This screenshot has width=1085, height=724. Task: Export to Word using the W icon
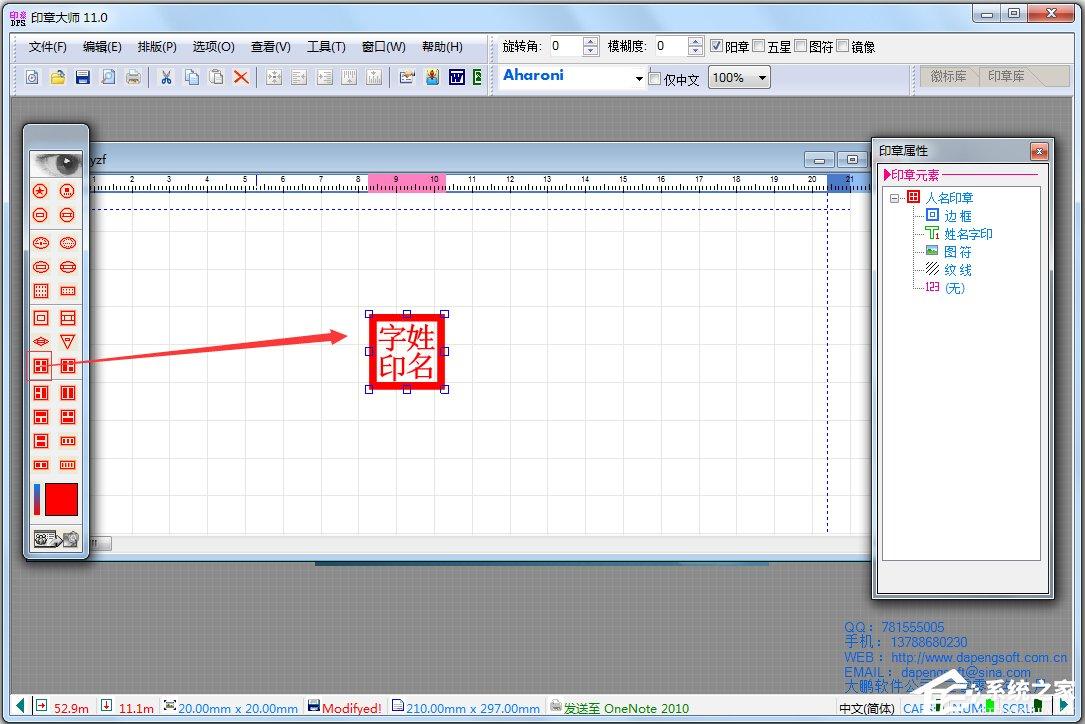457,78
